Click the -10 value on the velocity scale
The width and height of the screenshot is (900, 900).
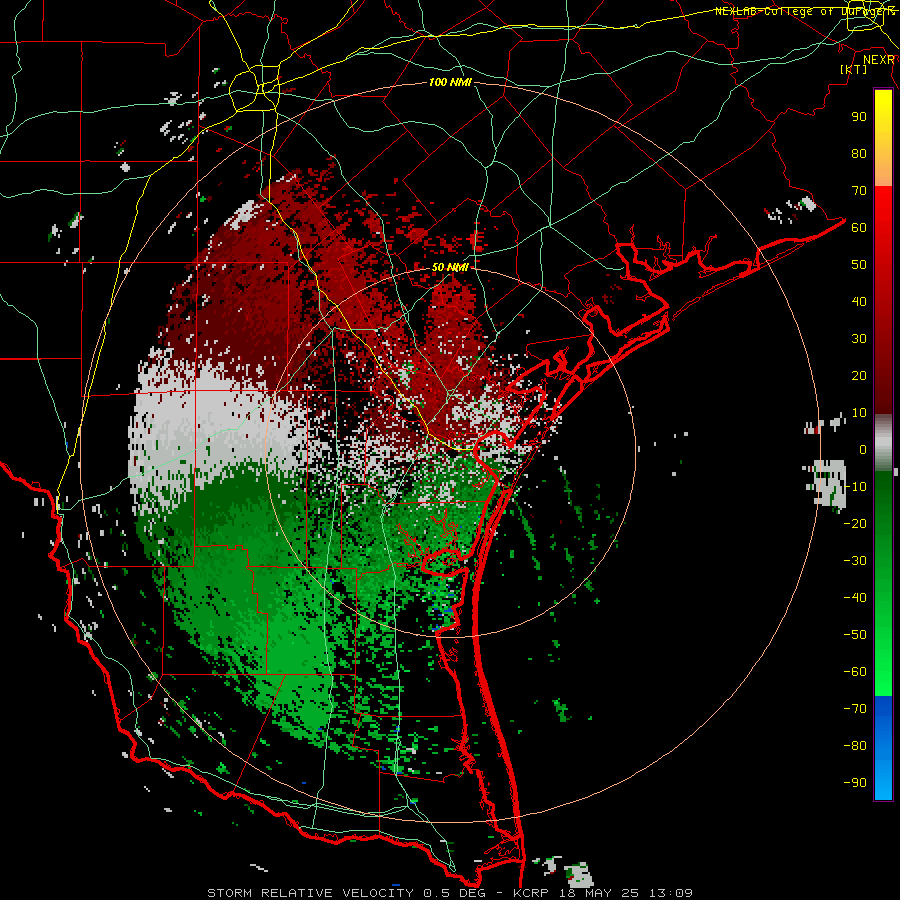click(855, 487)
